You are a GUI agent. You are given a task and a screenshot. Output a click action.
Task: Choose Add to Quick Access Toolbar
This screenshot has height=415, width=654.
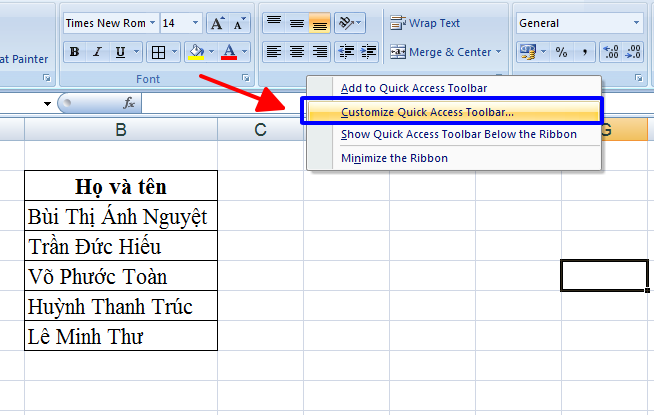[x=454, y=88]
